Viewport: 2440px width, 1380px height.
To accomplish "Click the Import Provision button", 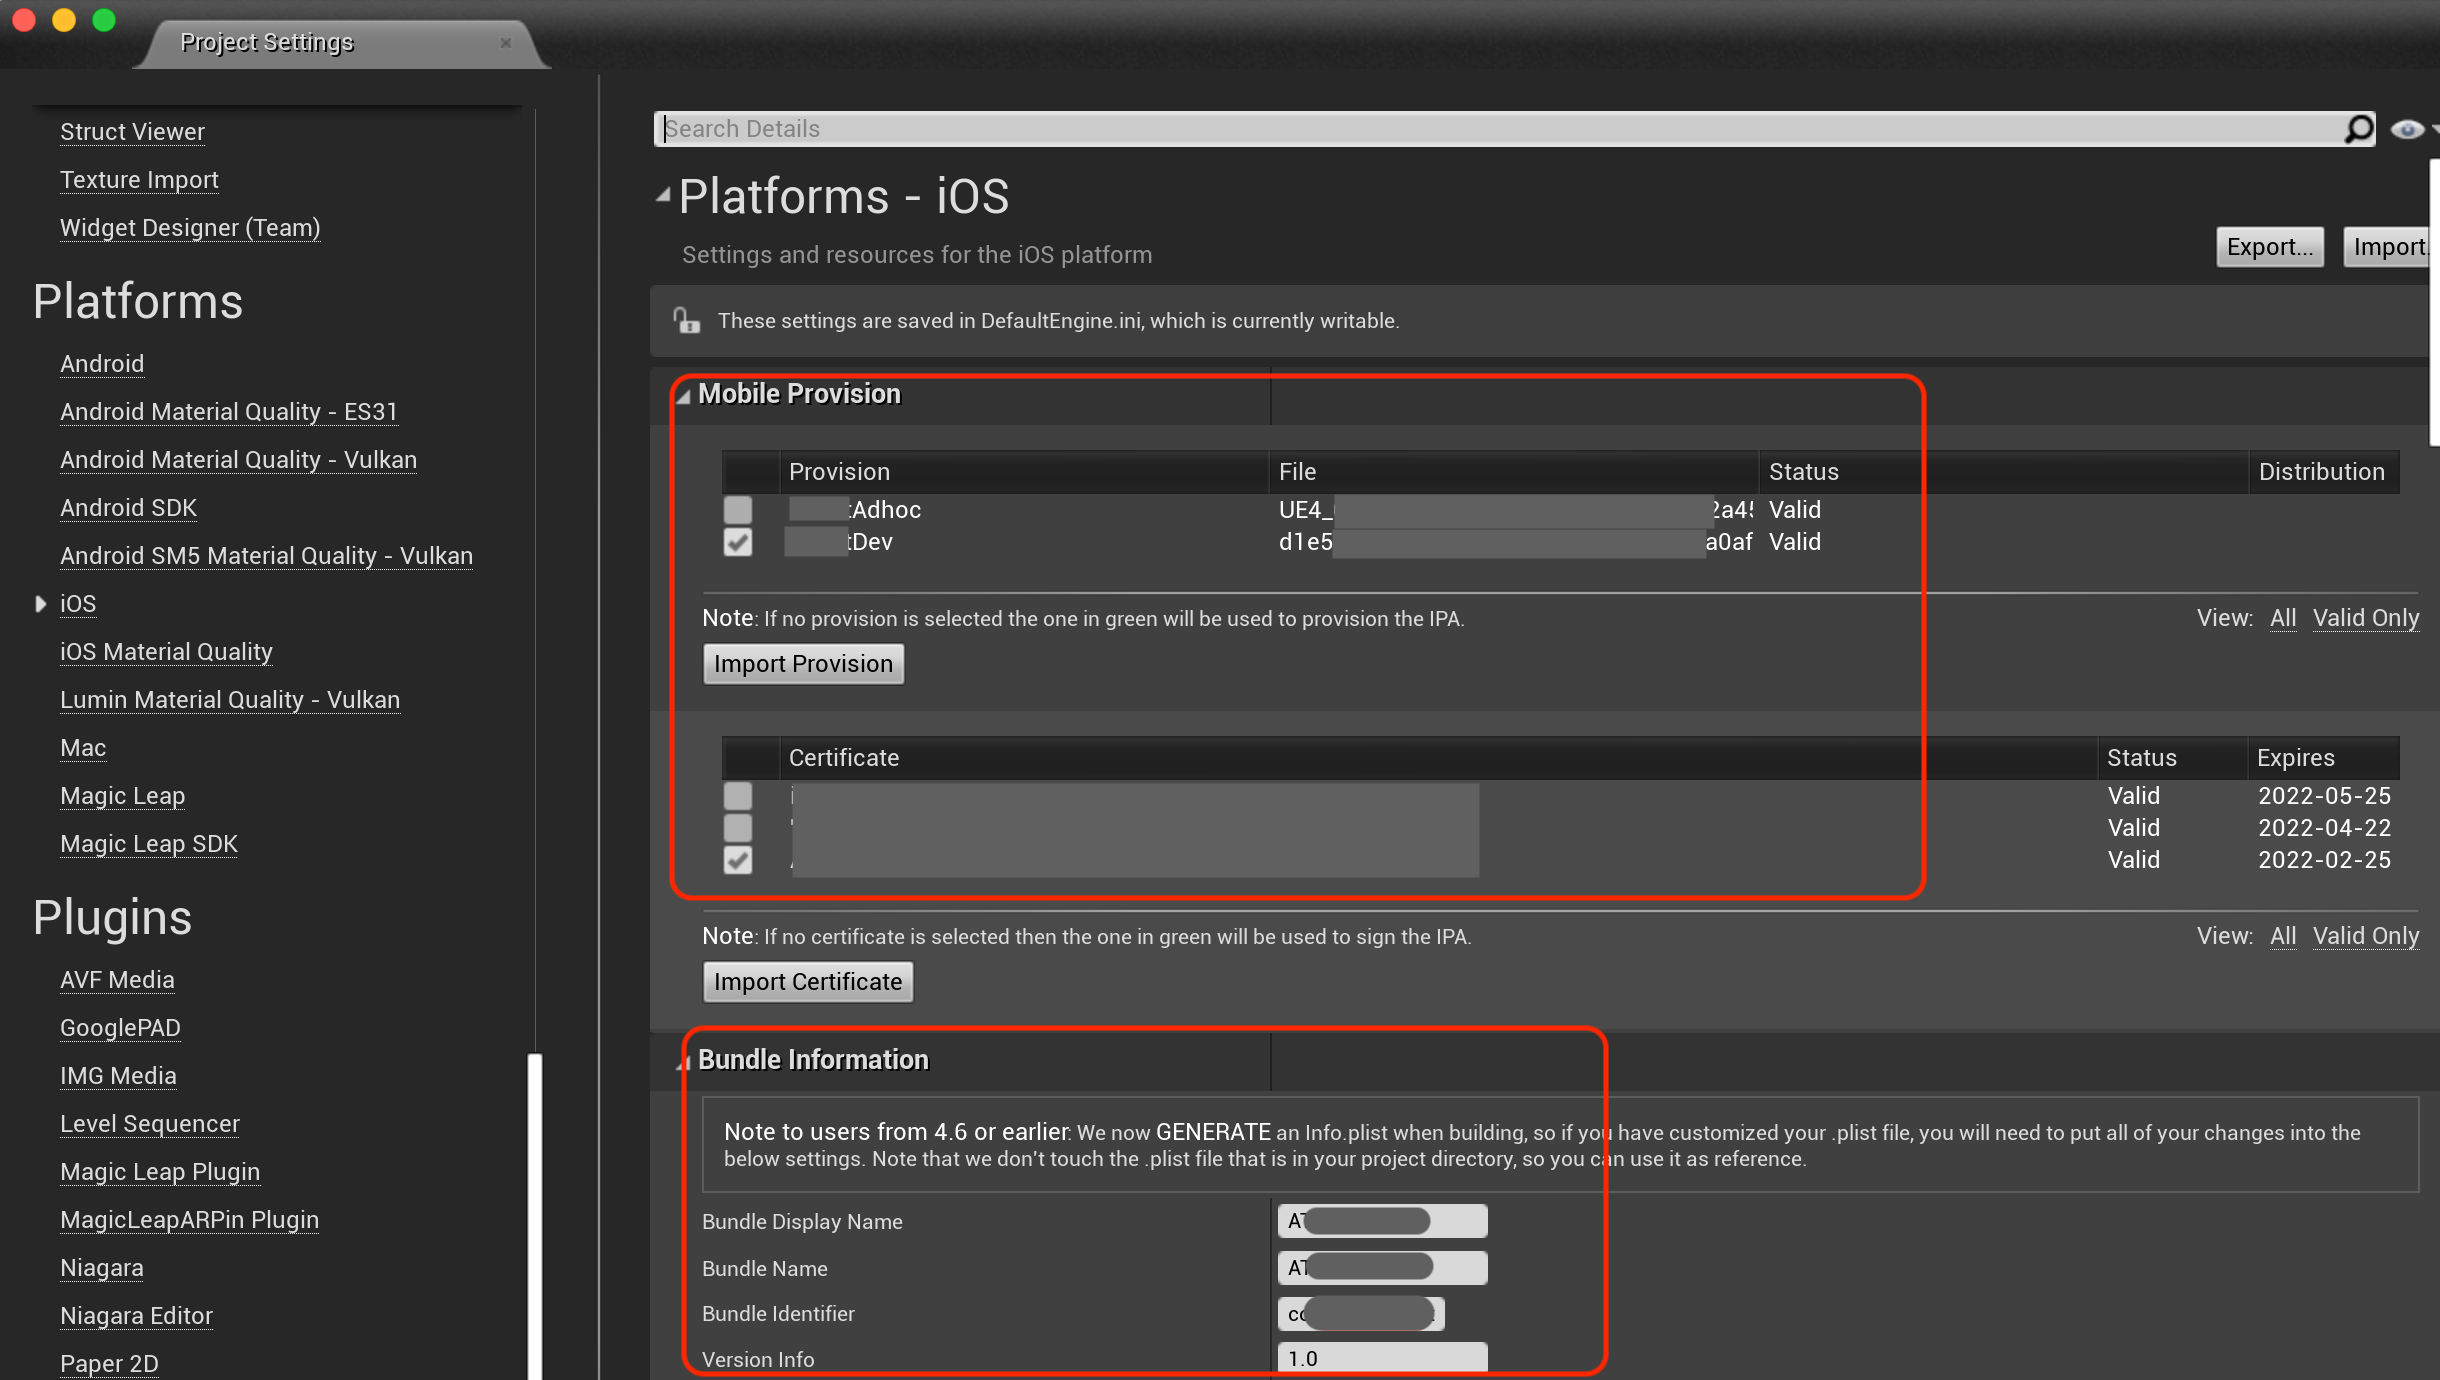I will point(803,664).
